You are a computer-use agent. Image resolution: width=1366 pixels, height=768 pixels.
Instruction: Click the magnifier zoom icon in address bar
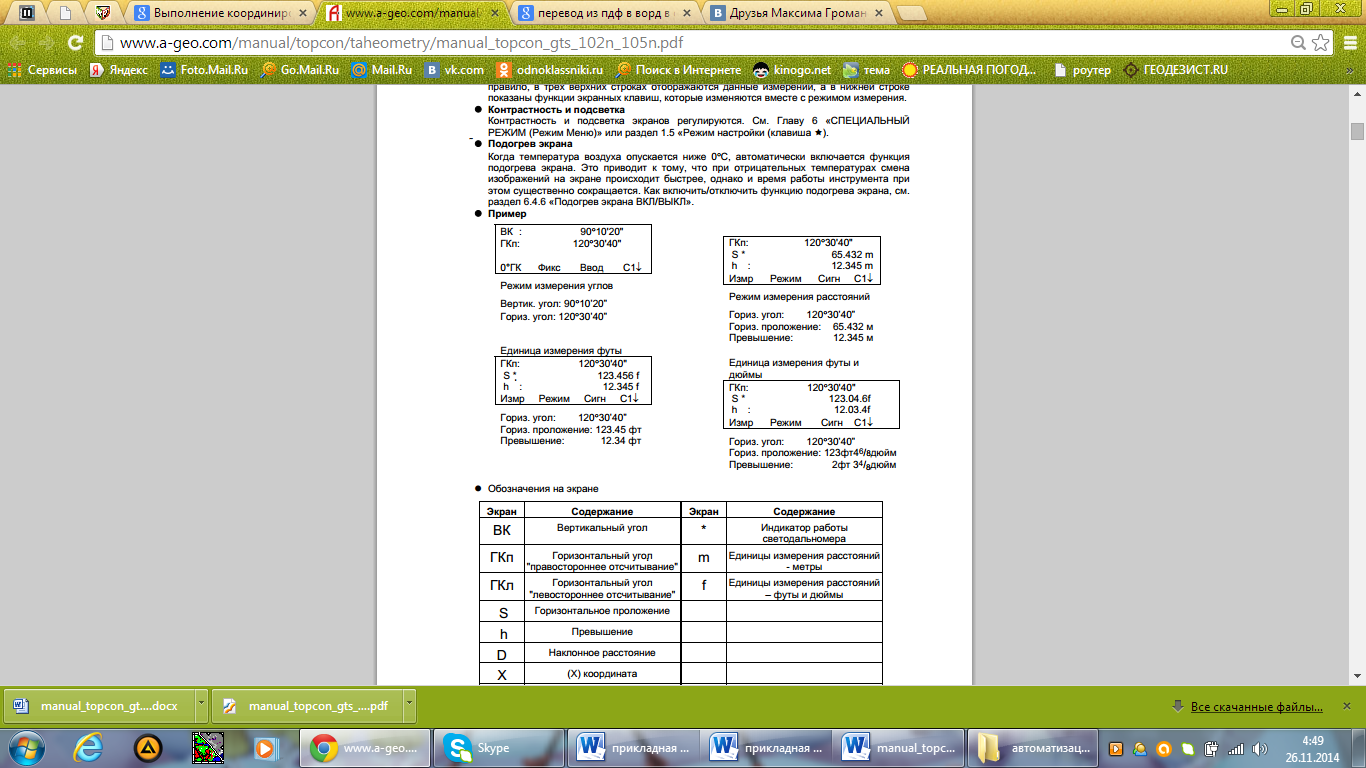tap(1298, 43)
